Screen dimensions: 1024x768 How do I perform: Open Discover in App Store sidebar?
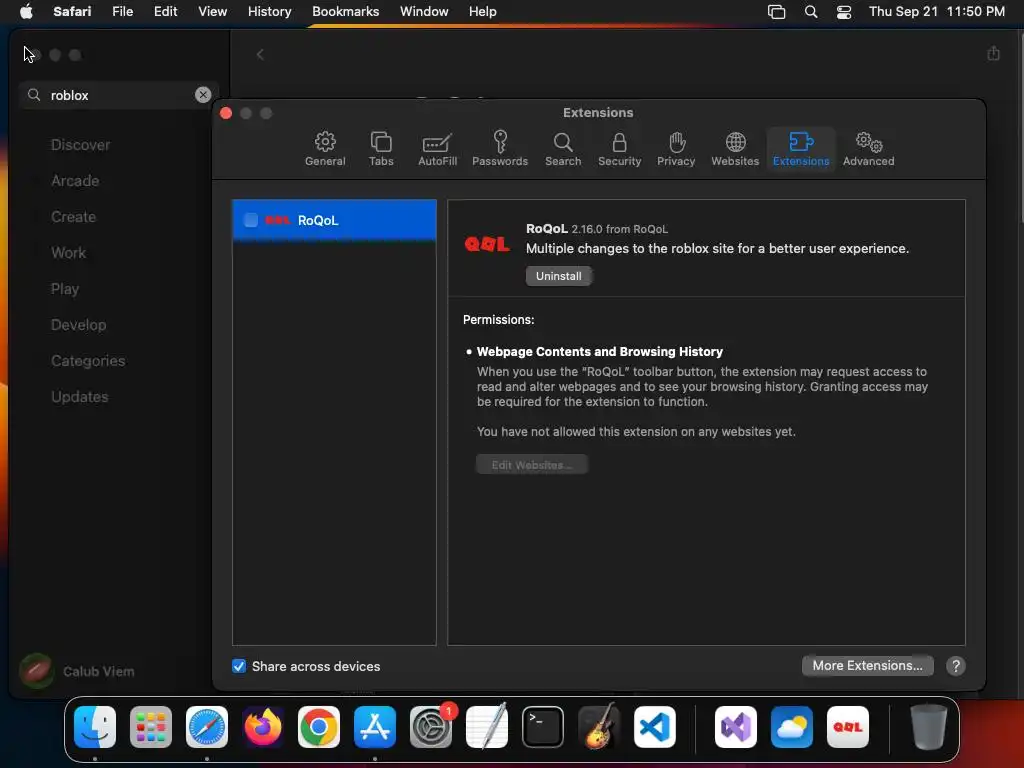coord(80,145)
